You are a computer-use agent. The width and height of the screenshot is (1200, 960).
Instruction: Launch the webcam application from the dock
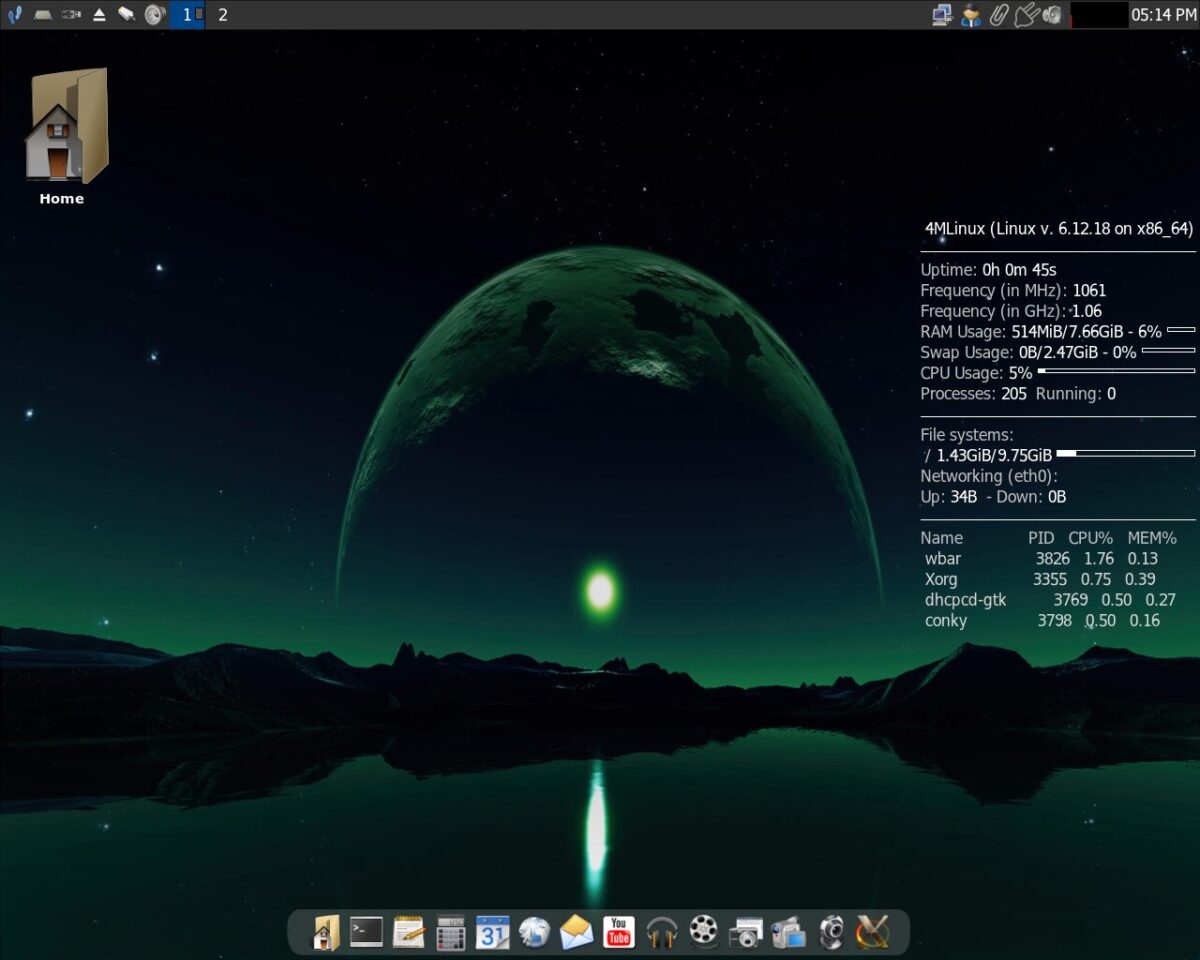[832, 932]
